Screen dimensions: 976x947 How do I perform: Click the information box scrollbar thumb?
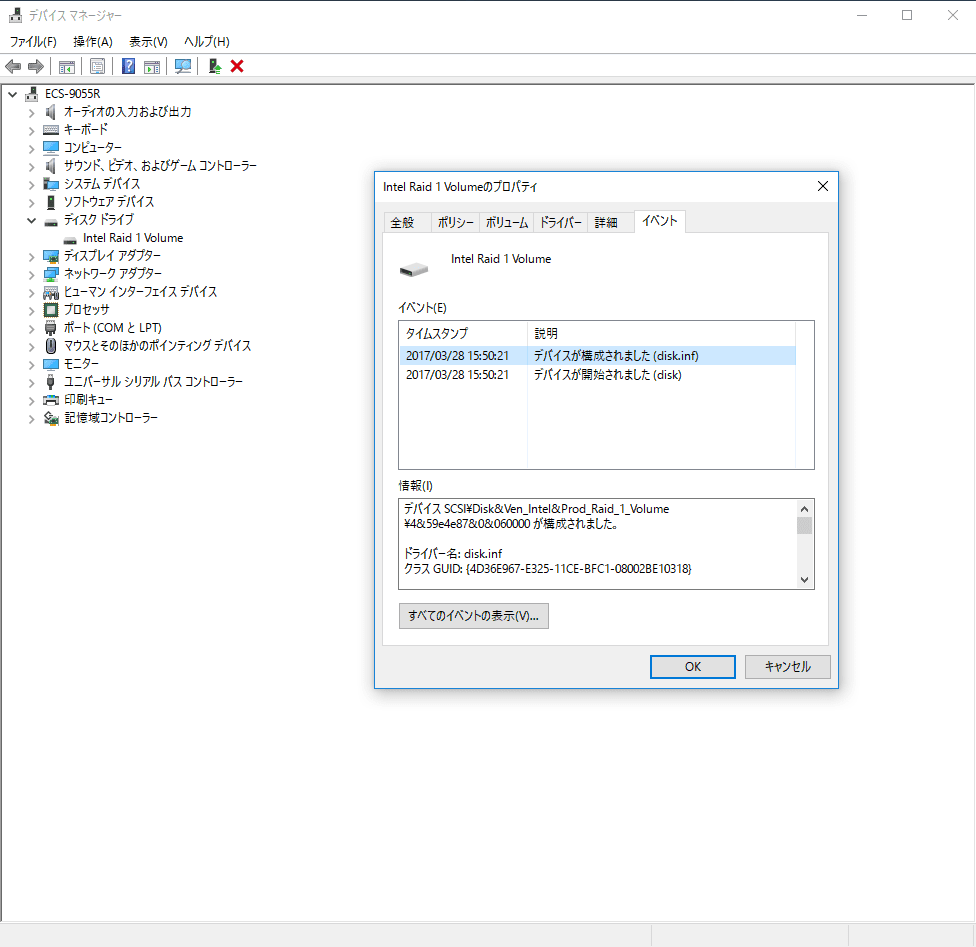click(804, 525)
